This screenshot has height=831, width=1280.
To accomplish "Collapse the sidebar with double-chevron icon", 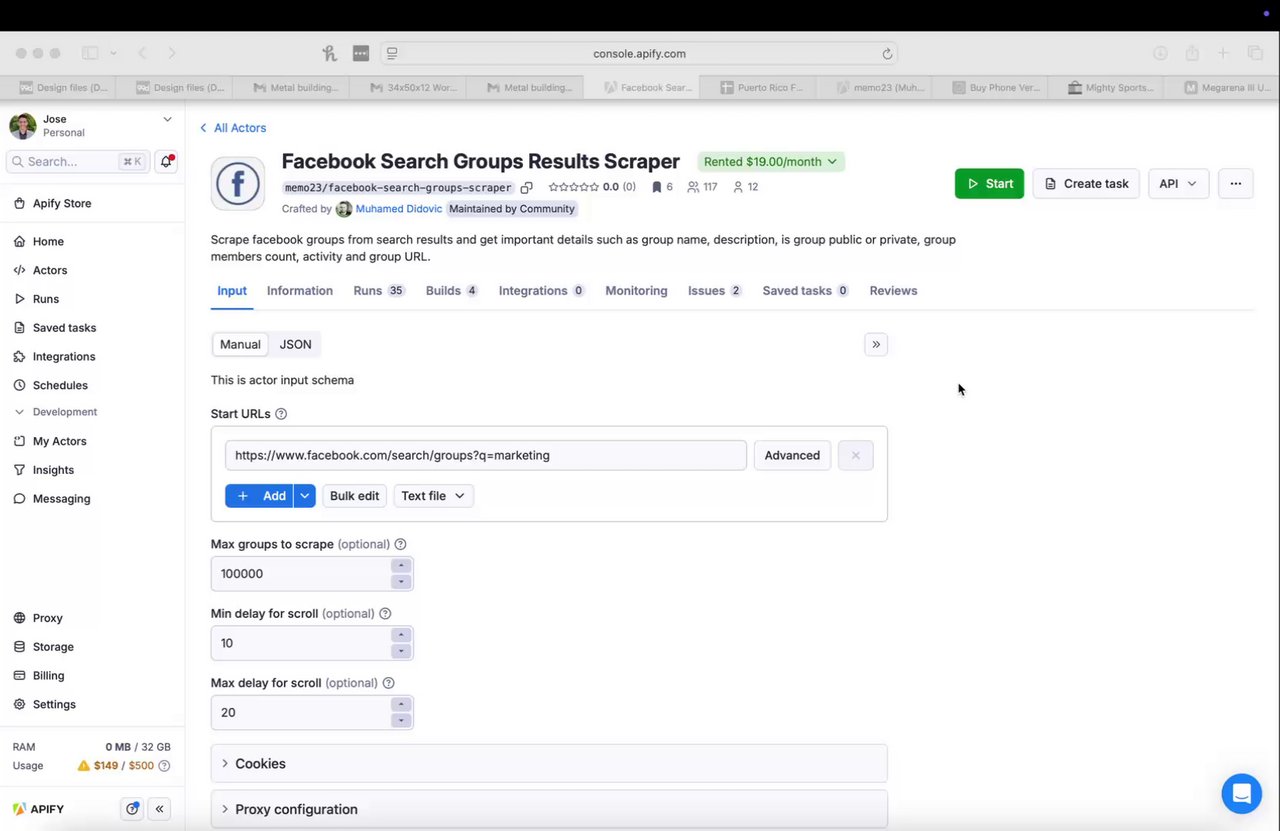I will (x=160, y=809).
